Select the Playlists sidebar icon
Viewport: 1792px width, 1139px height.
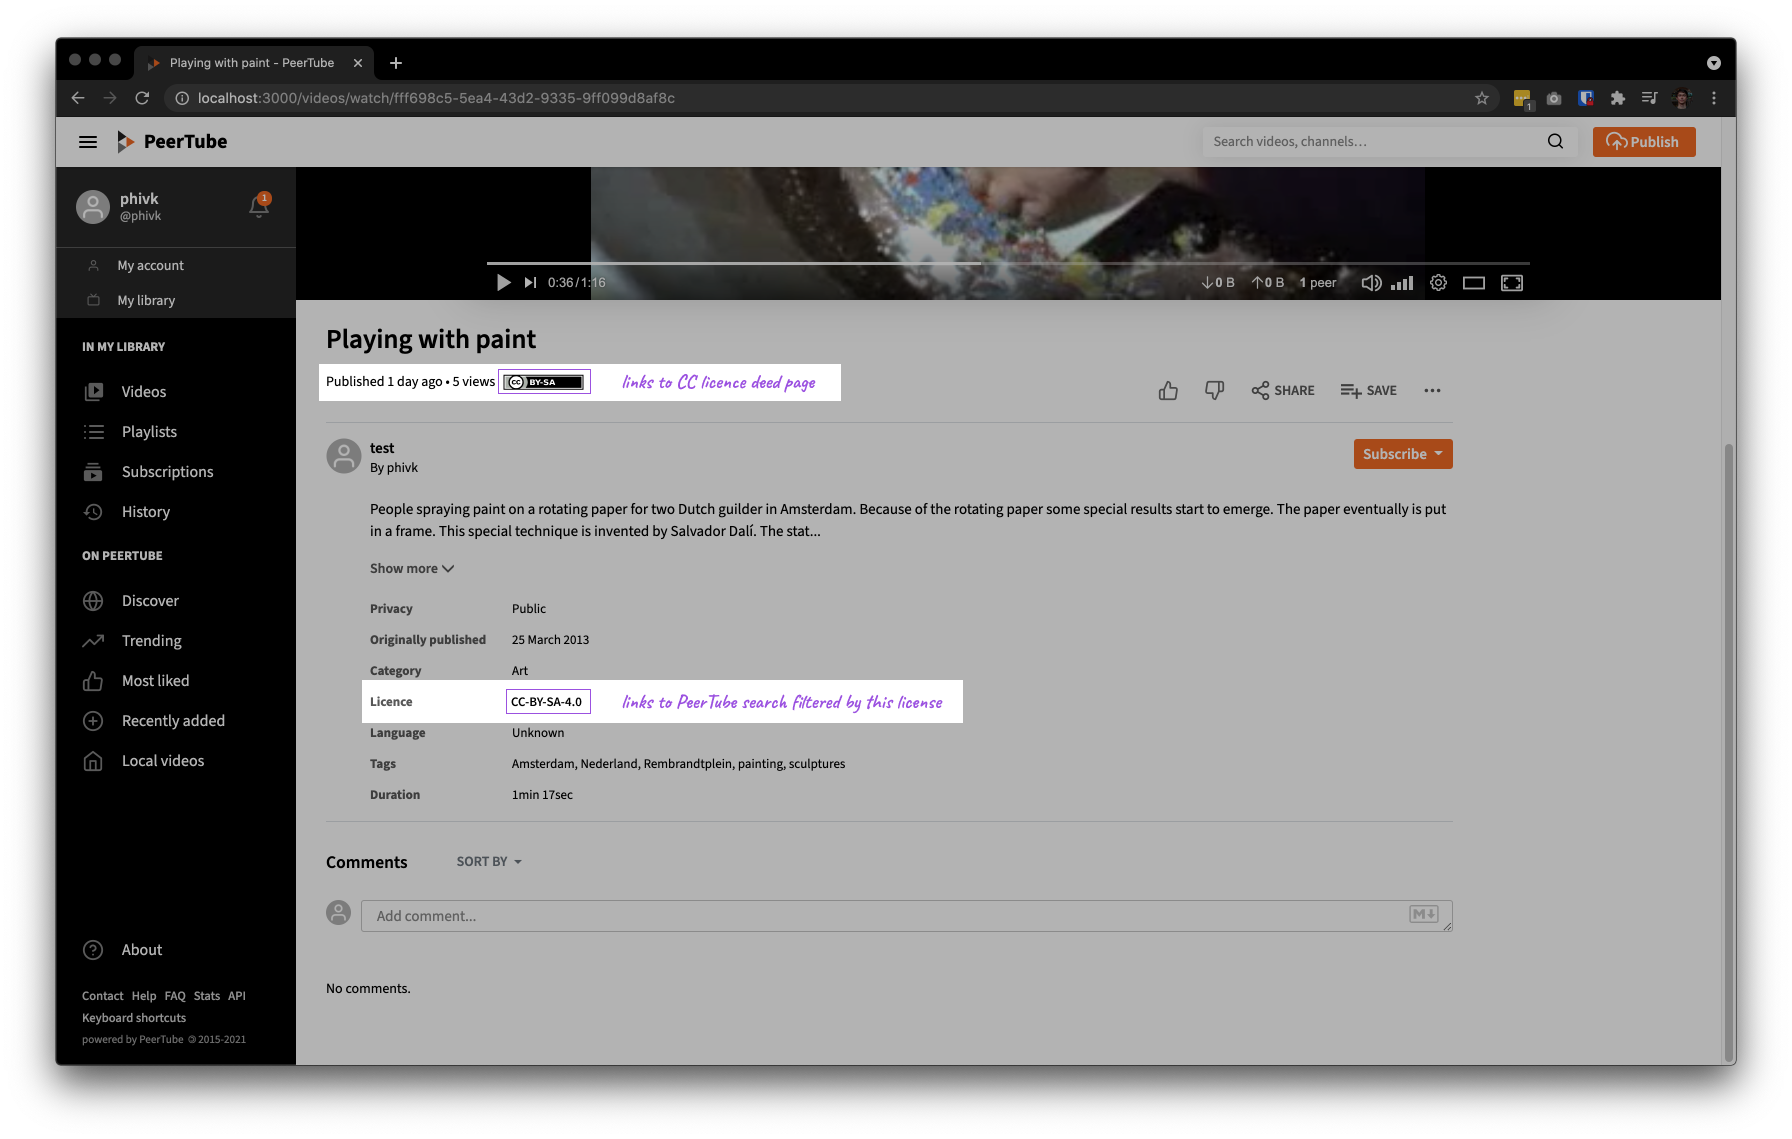coord(93,431)
